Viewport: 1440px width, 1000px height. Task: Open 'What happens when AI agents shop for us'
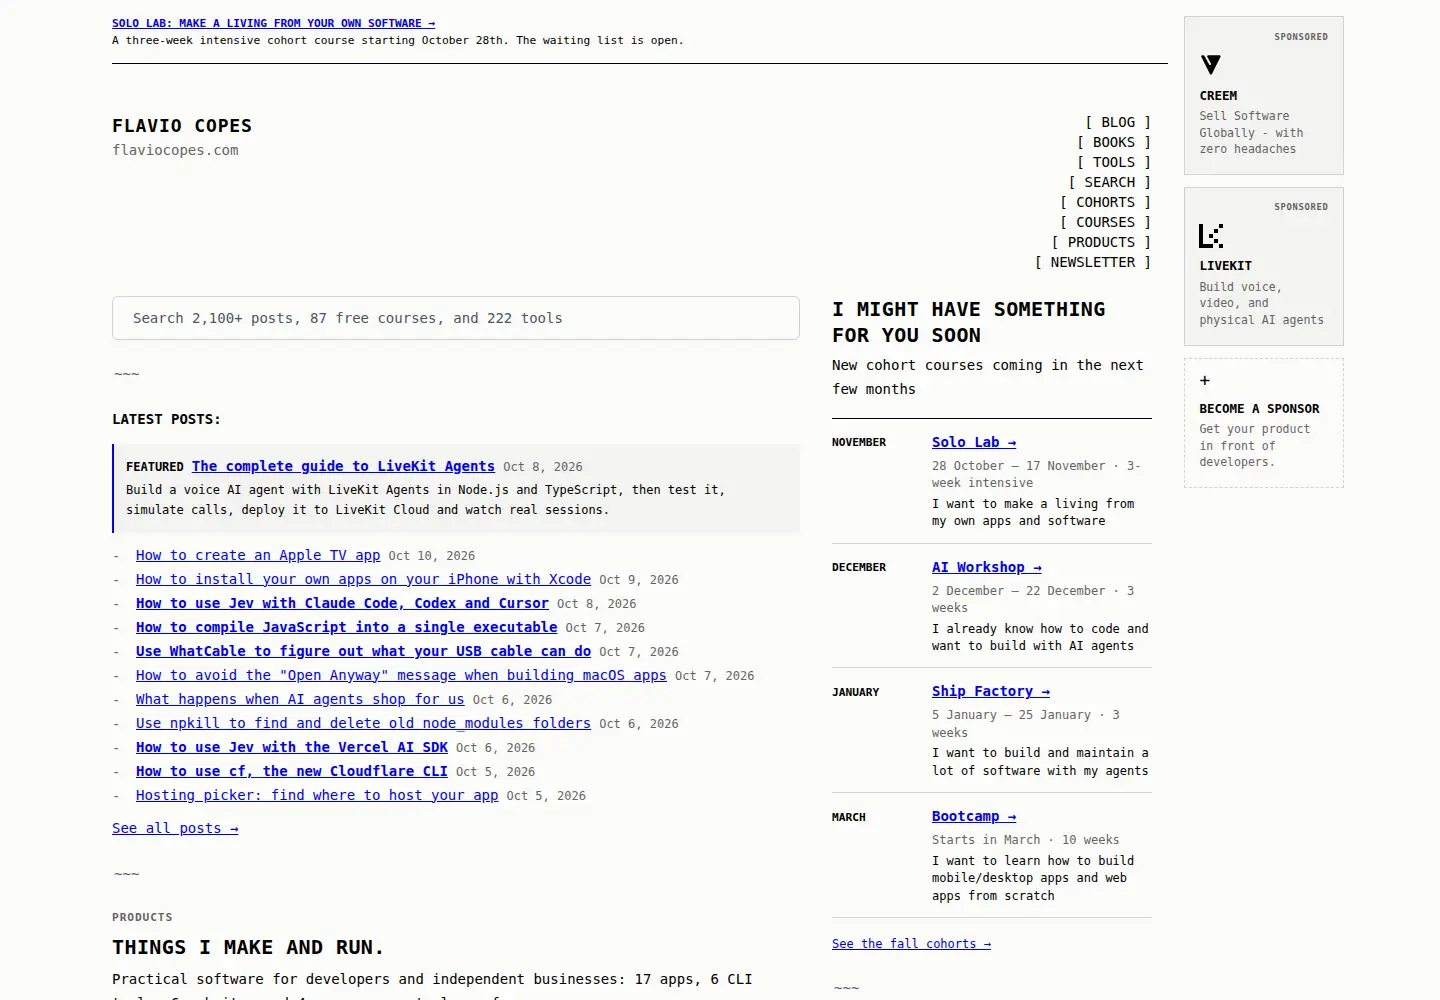300,699
